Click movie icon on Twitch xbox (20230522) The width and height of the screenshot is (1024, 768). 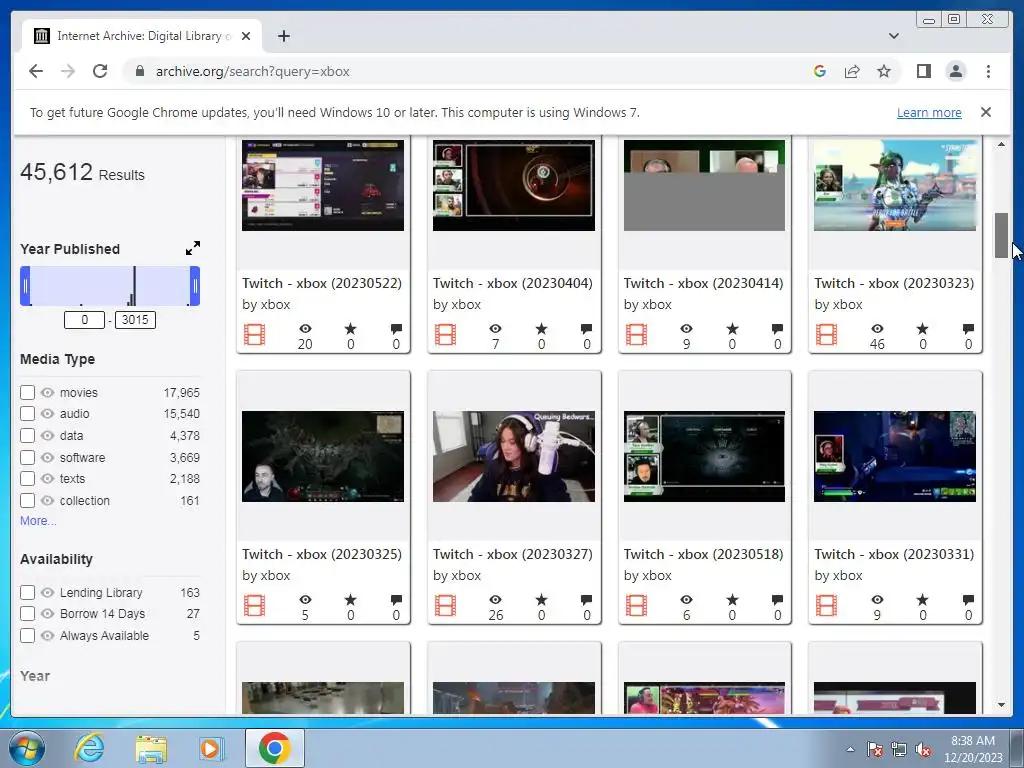point(255,335)
